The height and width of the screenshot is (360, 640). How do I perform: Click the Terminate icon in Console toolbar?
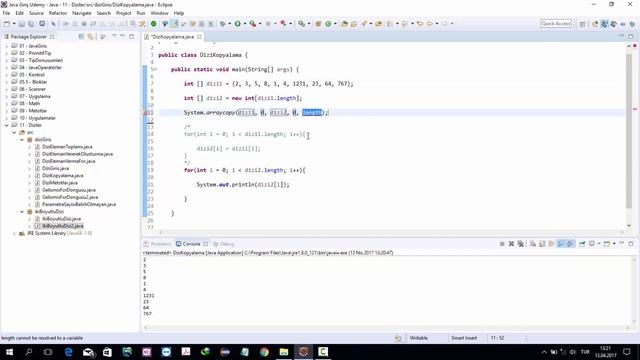click(502, 244)
